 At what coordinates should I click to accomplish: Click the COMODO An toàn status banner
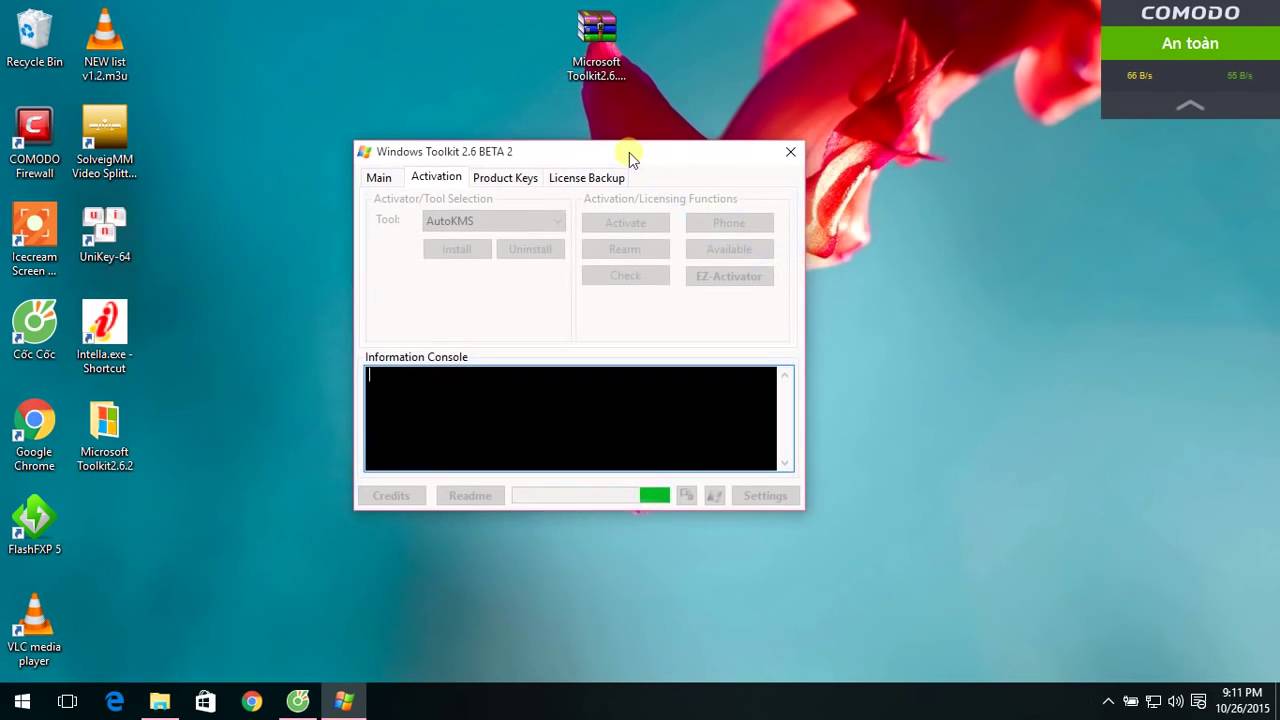click(x=1190, y=43)
